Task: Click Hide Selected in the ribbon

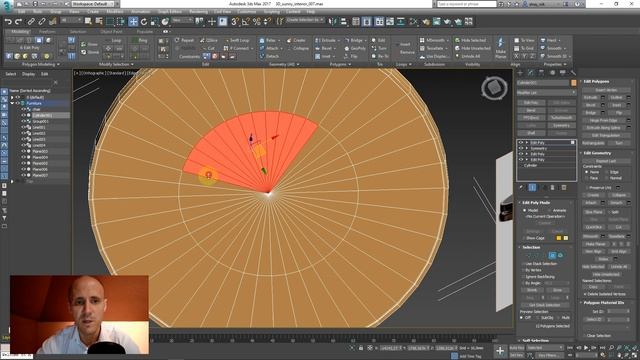Action: [470, 40]
